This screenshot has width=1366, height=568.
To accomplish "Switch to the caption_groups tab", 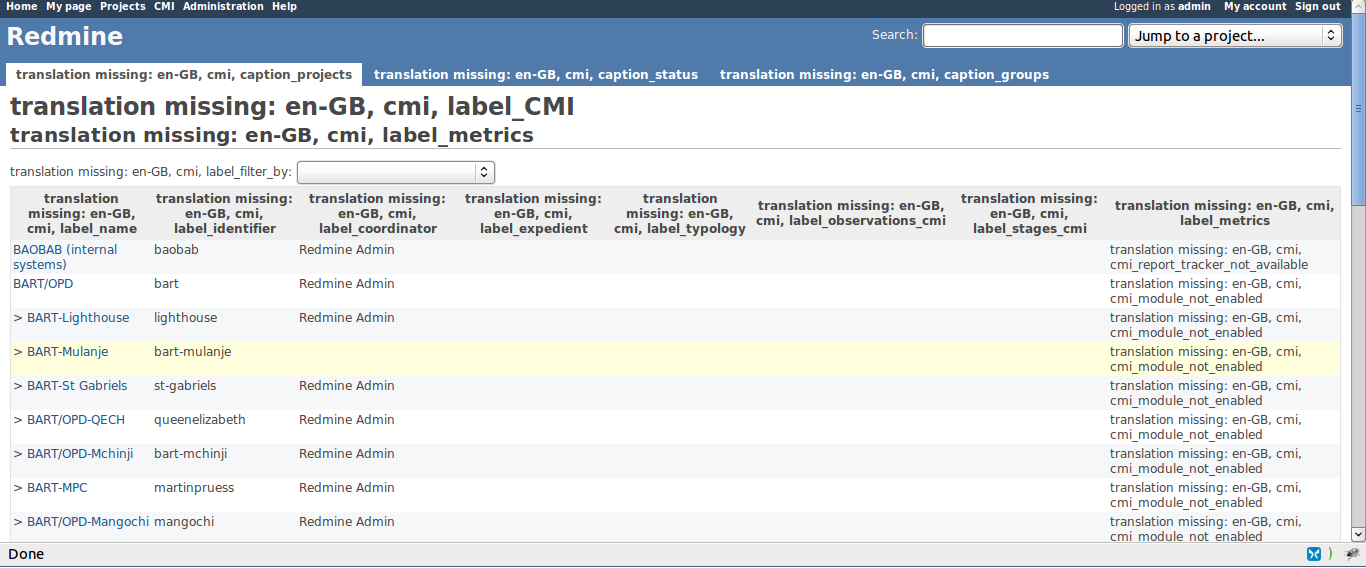I will click(884, 75).
